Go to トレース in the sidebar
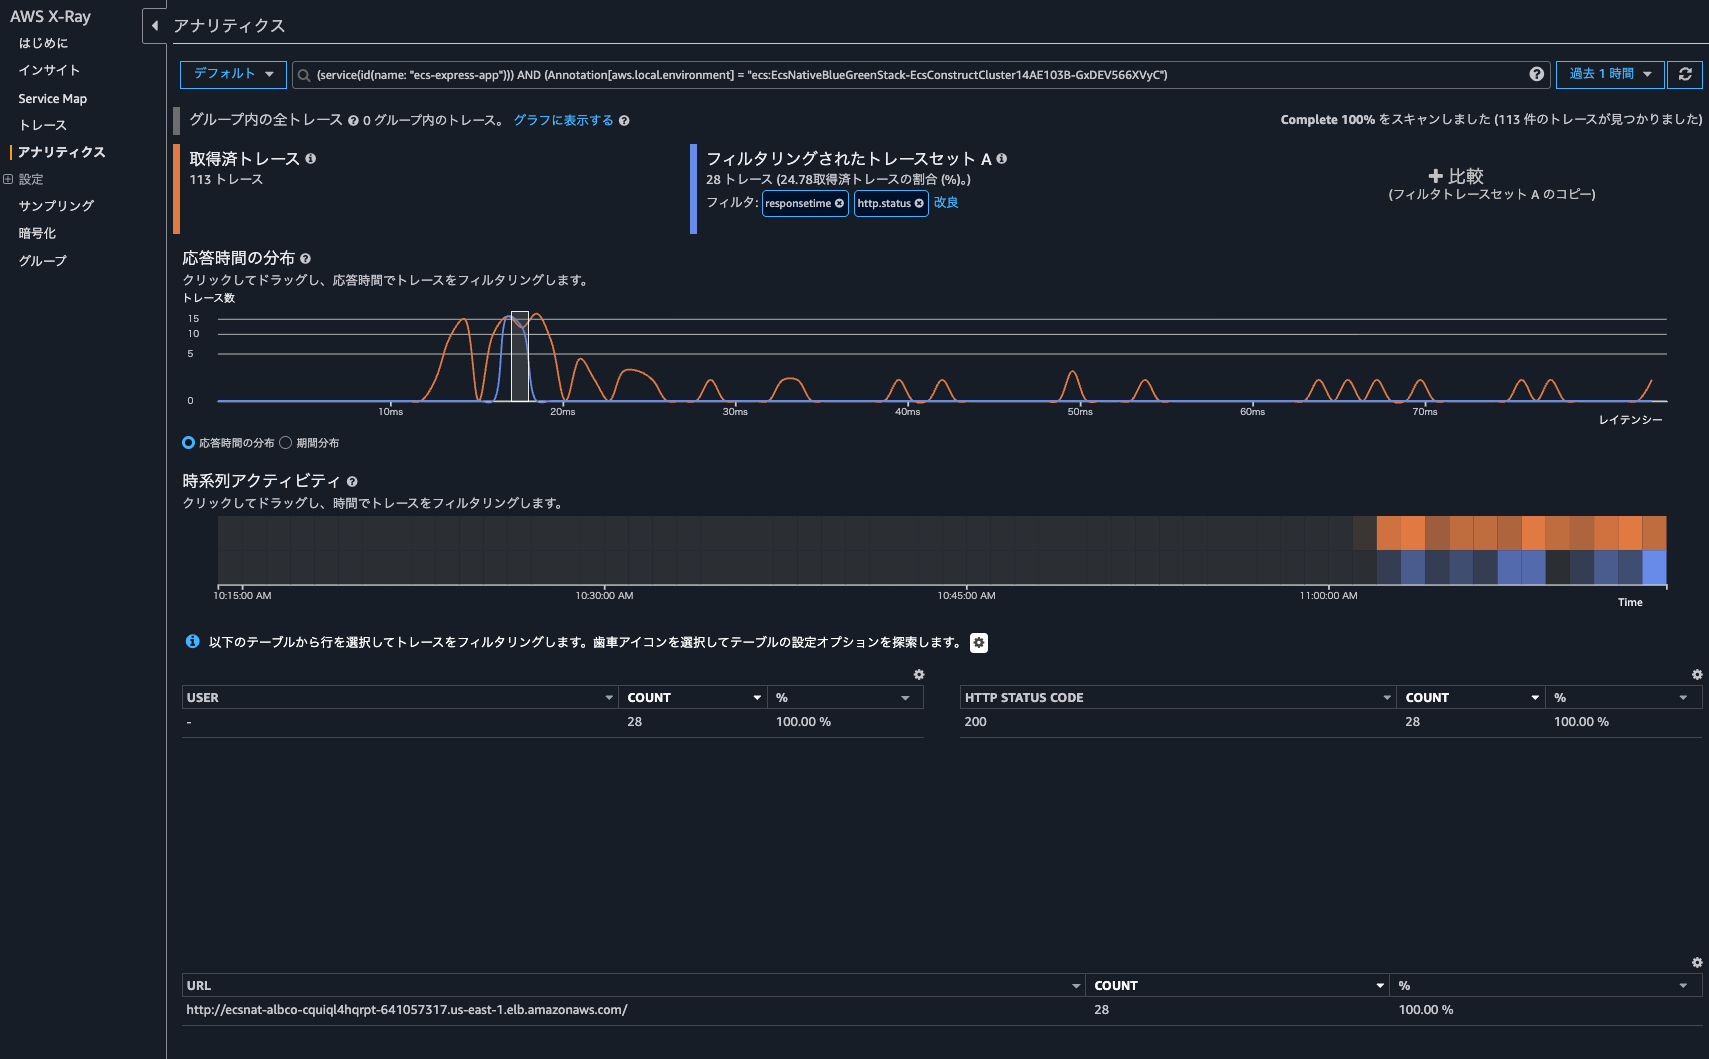Viewport: 1709px width, 1059px height. [42, 125]
